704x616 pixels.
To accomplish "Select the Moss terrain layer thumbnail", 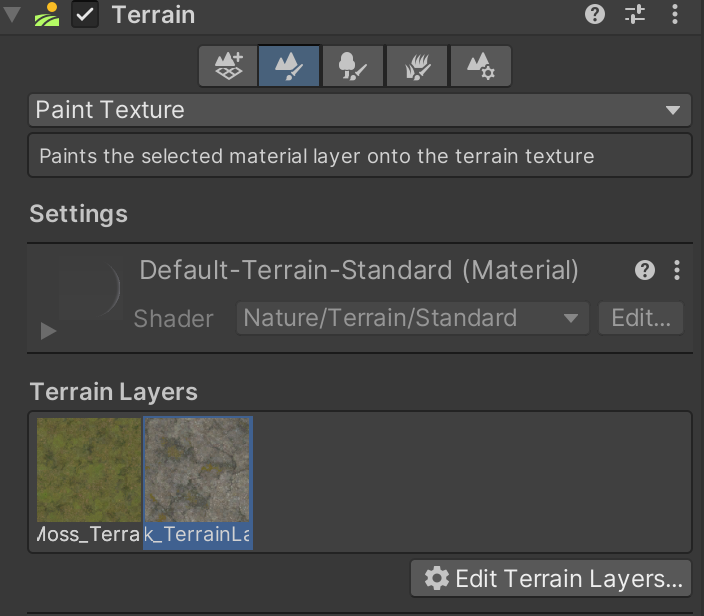I will [89, 470].
